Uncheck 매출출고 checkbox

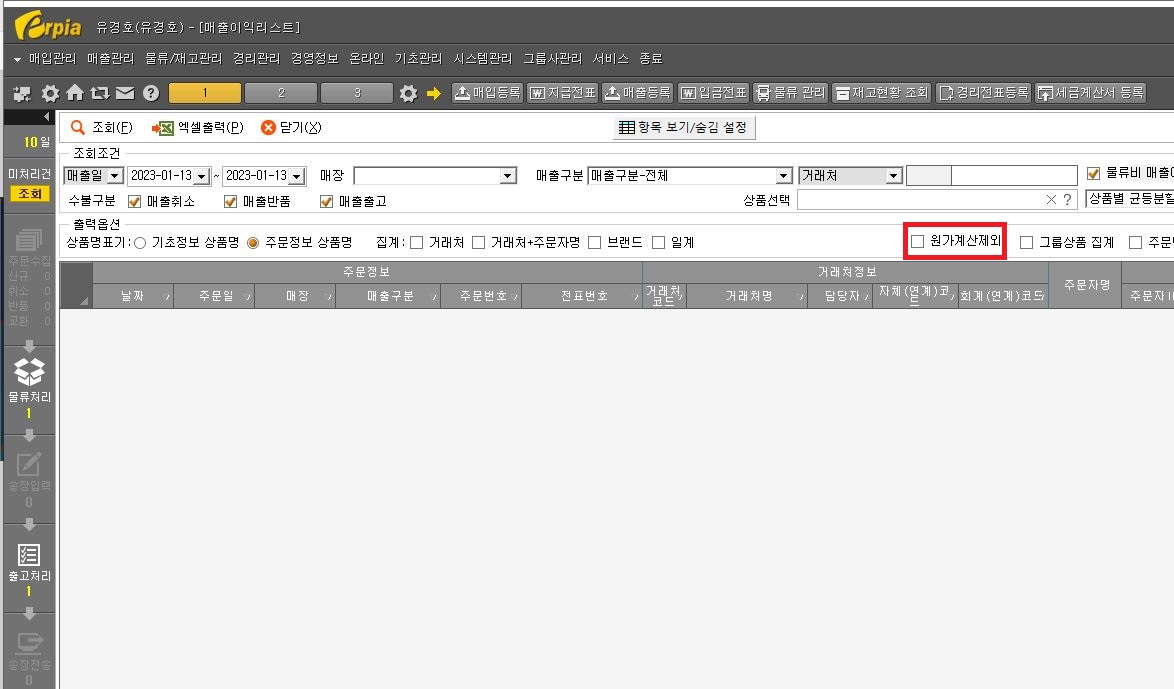(326, 201)
